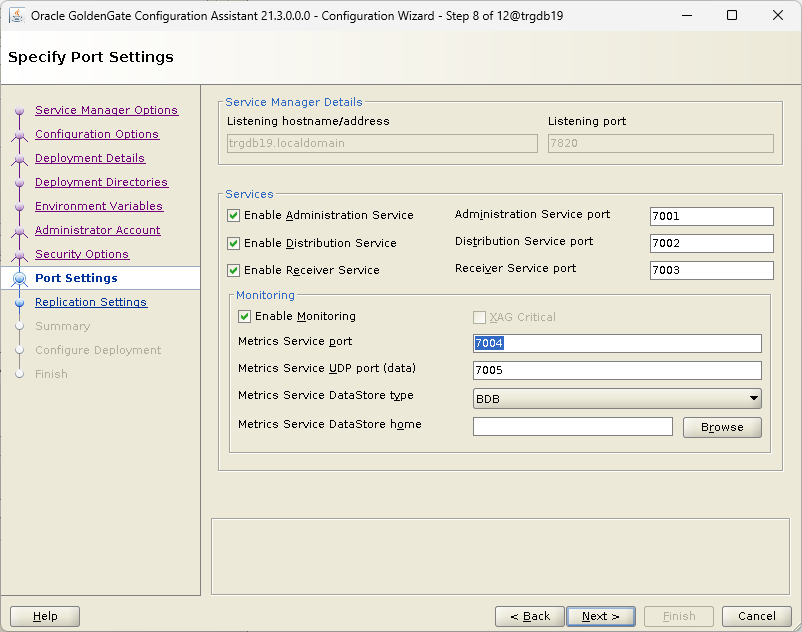Click Metrics Service DataStore home field

pyautogui.click(x=573, y=426)
